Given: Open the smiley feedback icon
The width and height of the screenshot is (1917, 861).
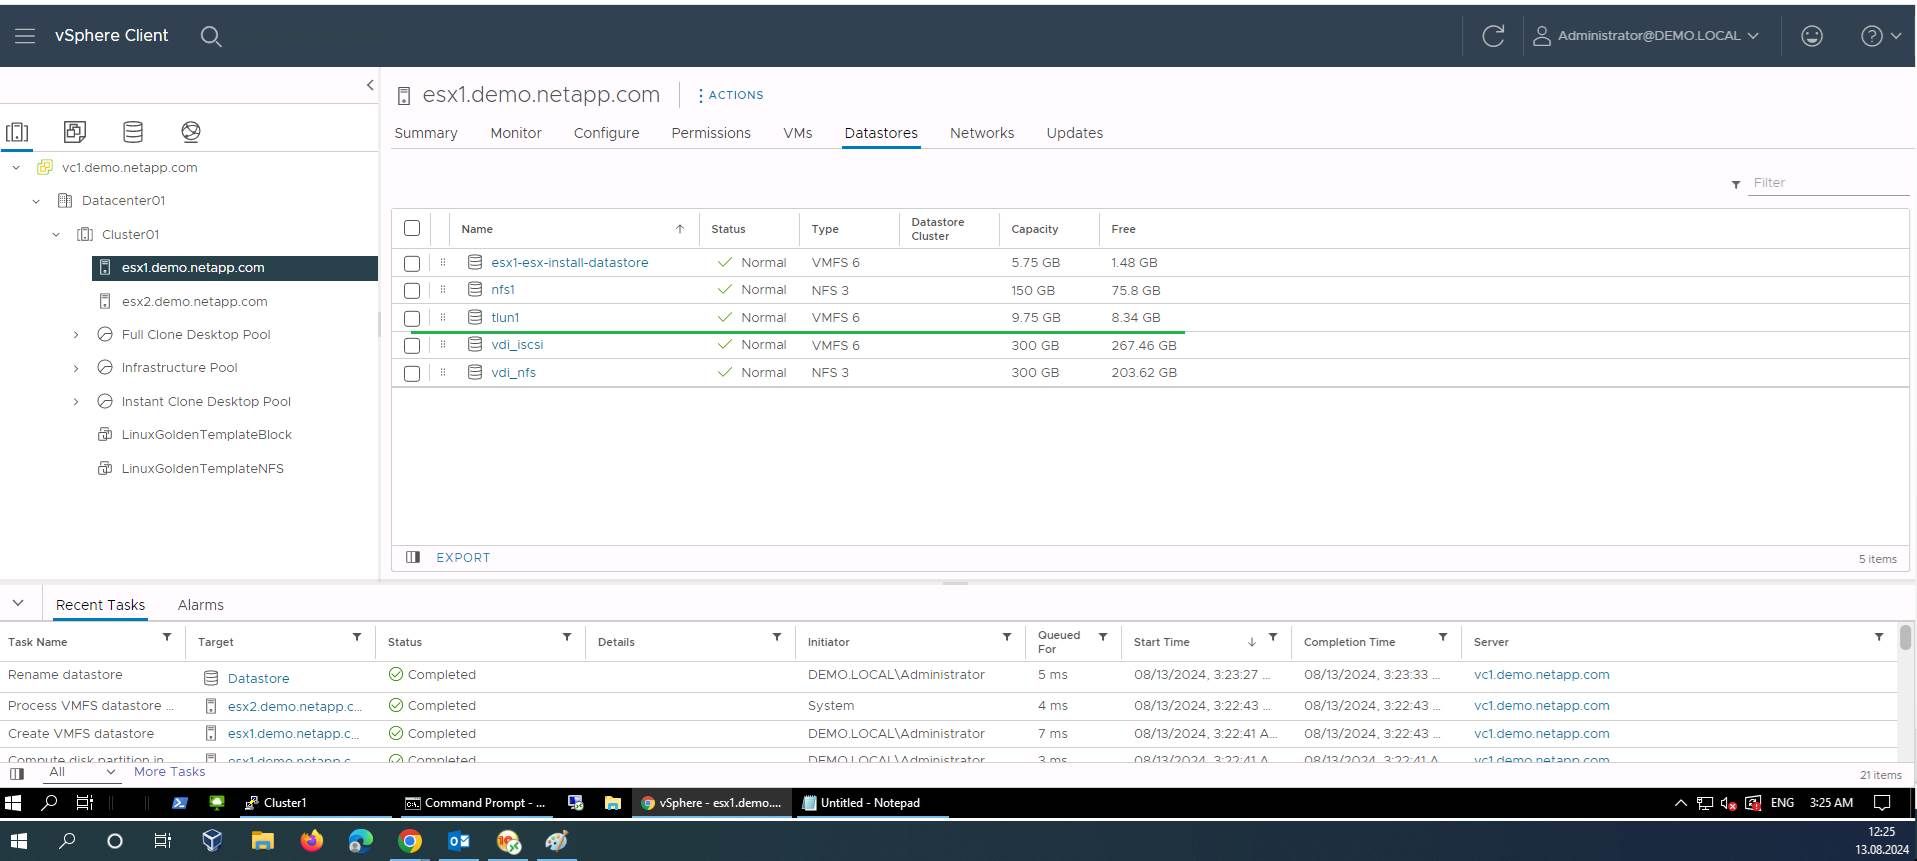Looking at the screenshot, I should 1811,36.
